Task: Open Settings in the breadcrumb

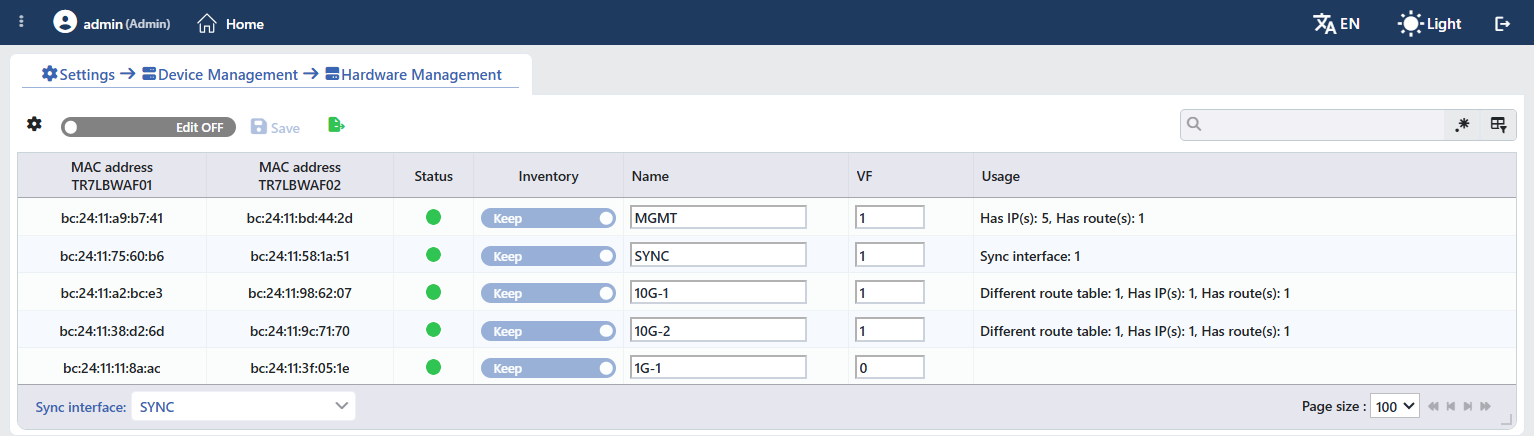Action: click(77, 74)
